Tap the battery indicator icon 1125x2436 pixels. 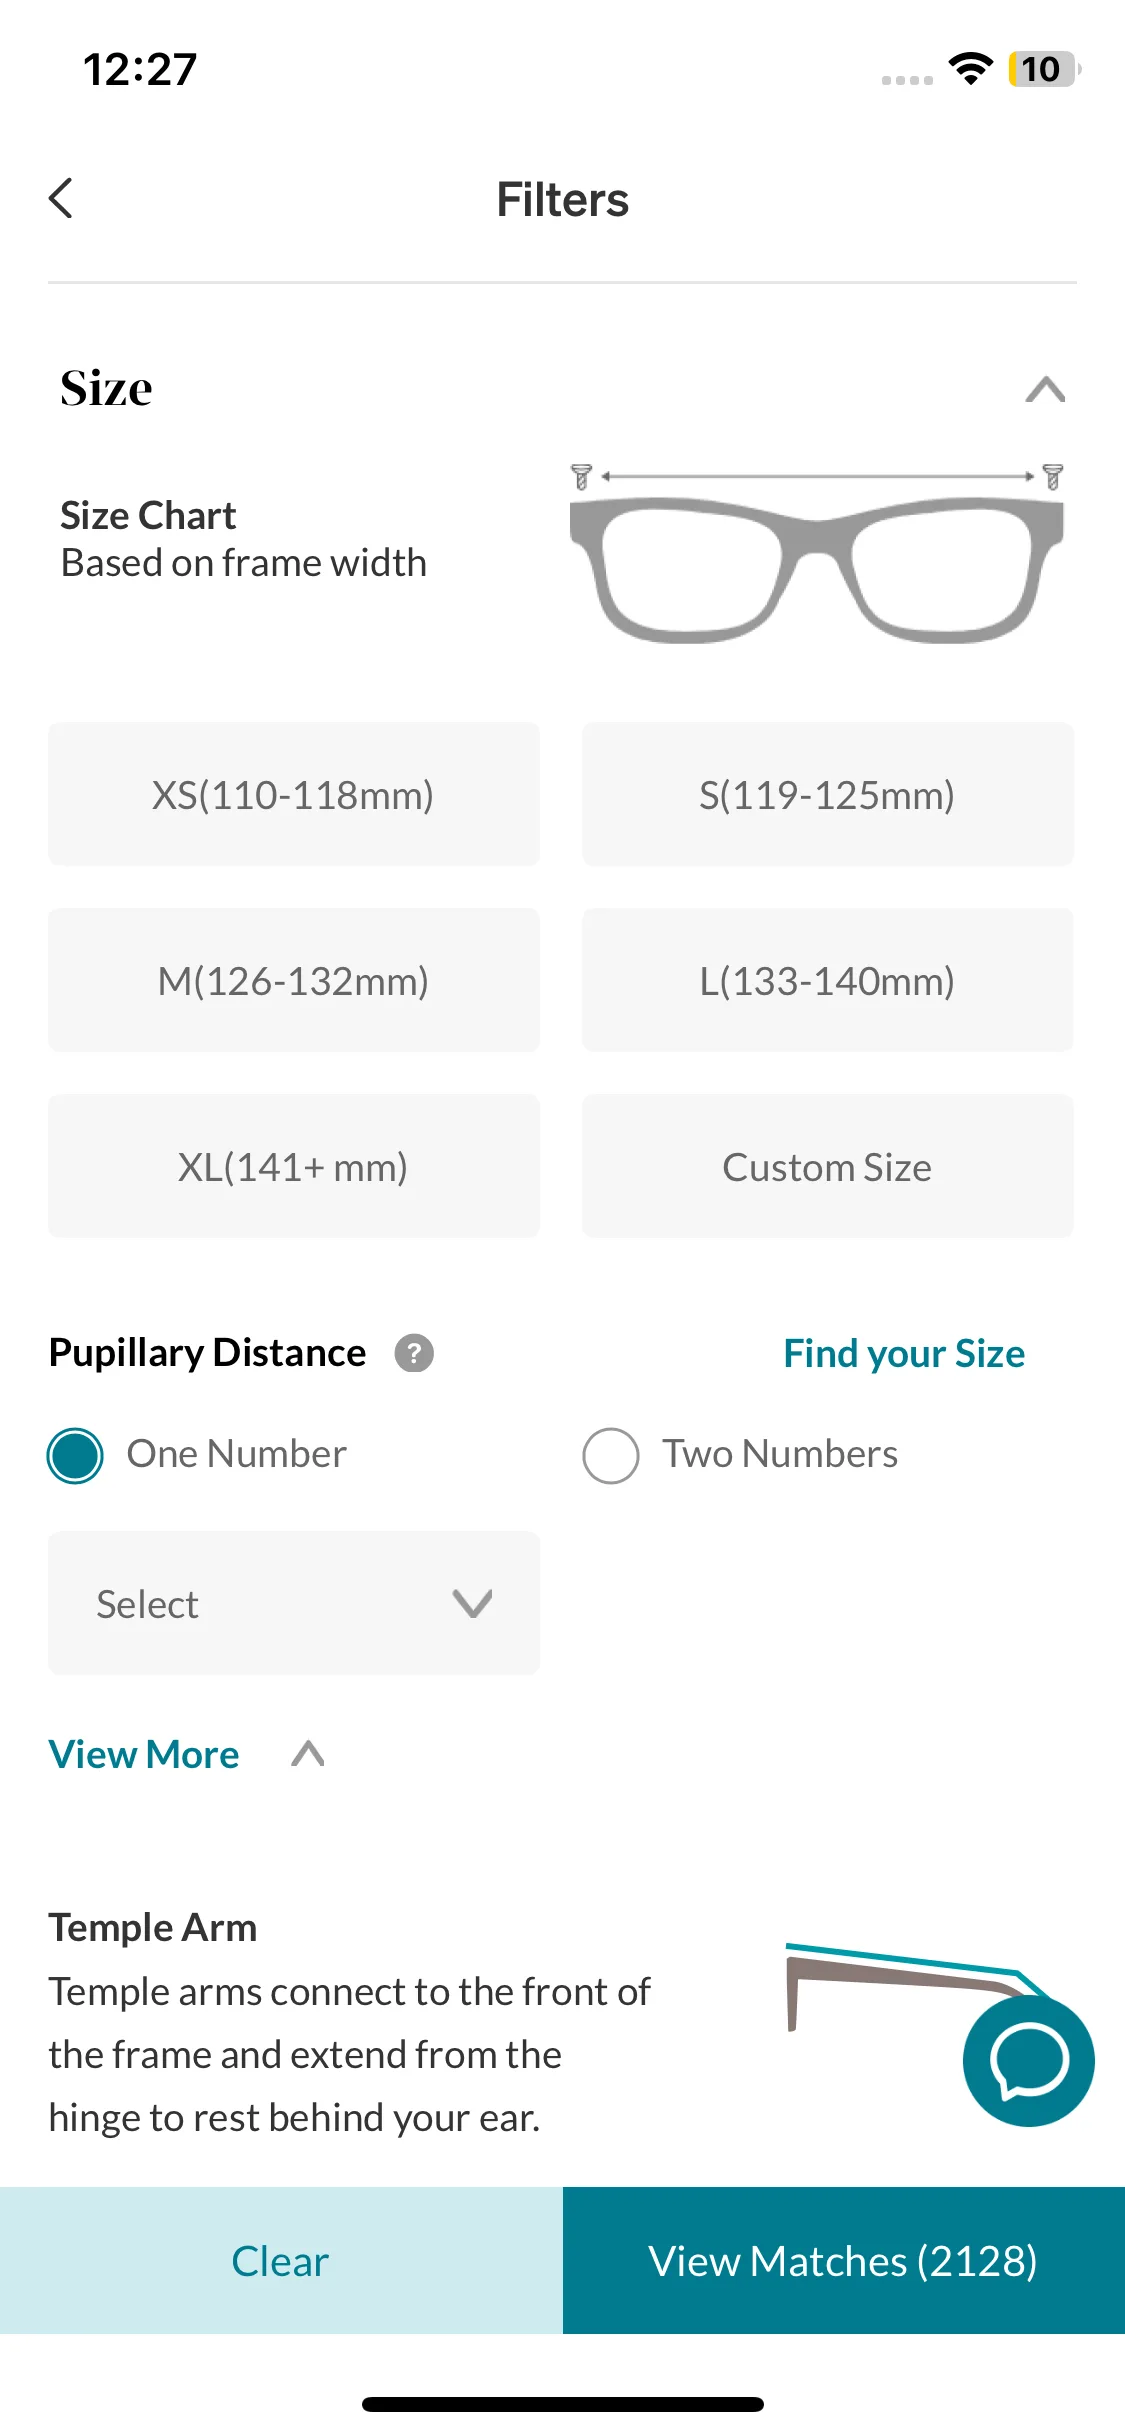pos(1043,69)
